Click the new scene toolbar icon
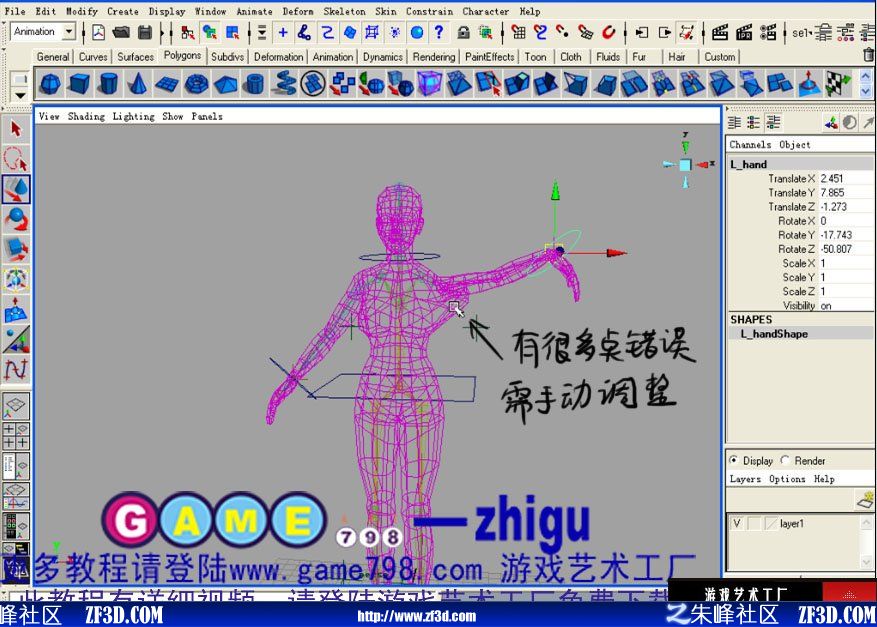 (98, 32)
